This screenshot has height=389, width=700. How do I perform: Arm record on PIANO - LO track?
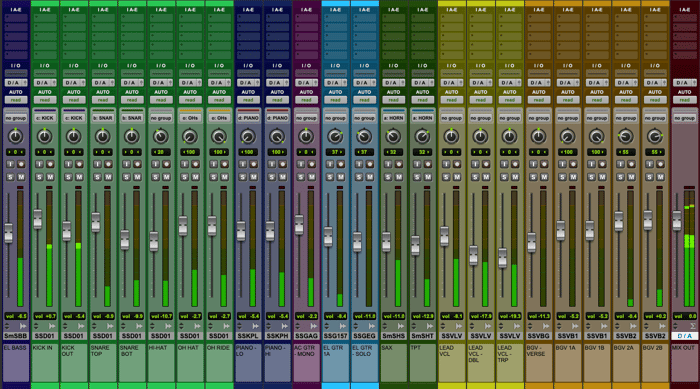(x=254, y=164)
